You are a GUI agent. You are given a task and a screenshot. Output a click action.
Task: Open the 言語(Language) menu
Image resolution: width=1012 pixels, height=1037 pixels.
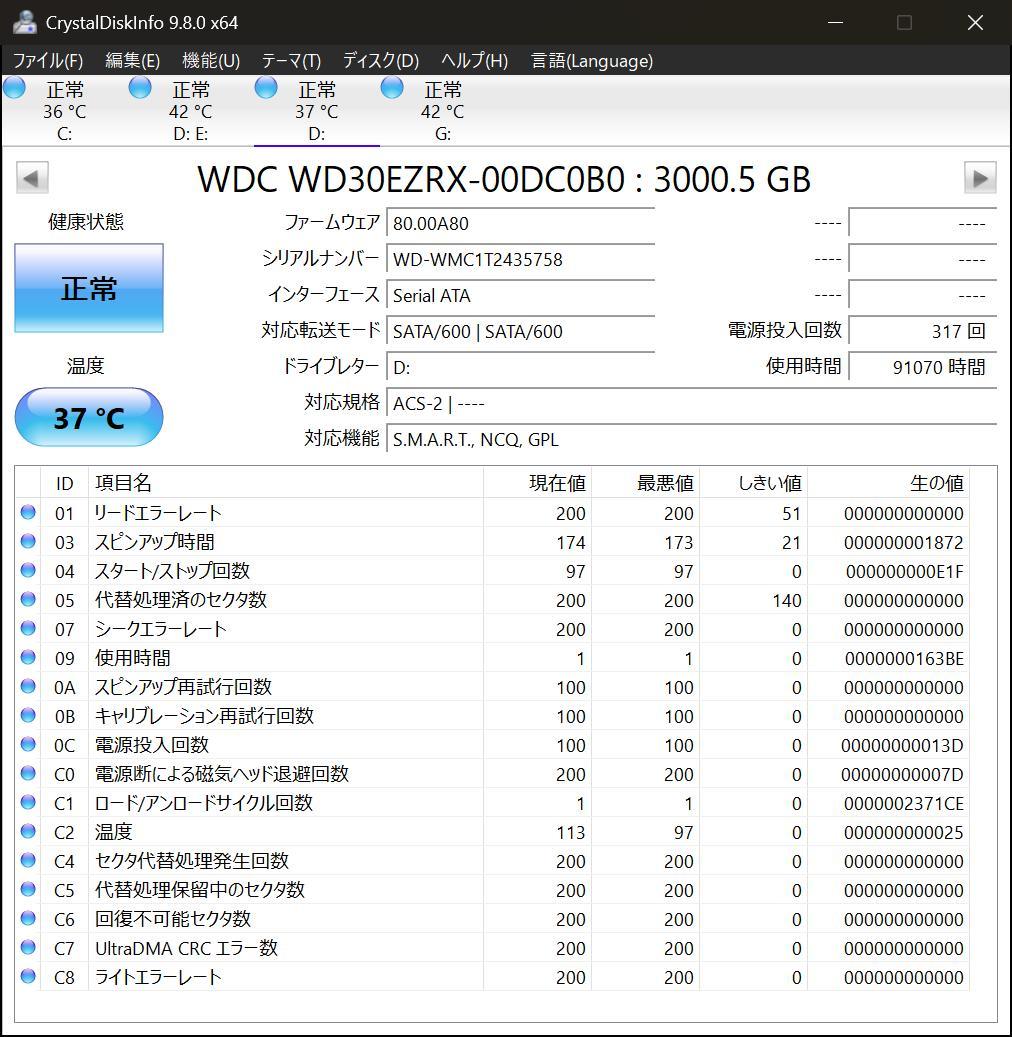pyautogui.click(x=592, y=61)
